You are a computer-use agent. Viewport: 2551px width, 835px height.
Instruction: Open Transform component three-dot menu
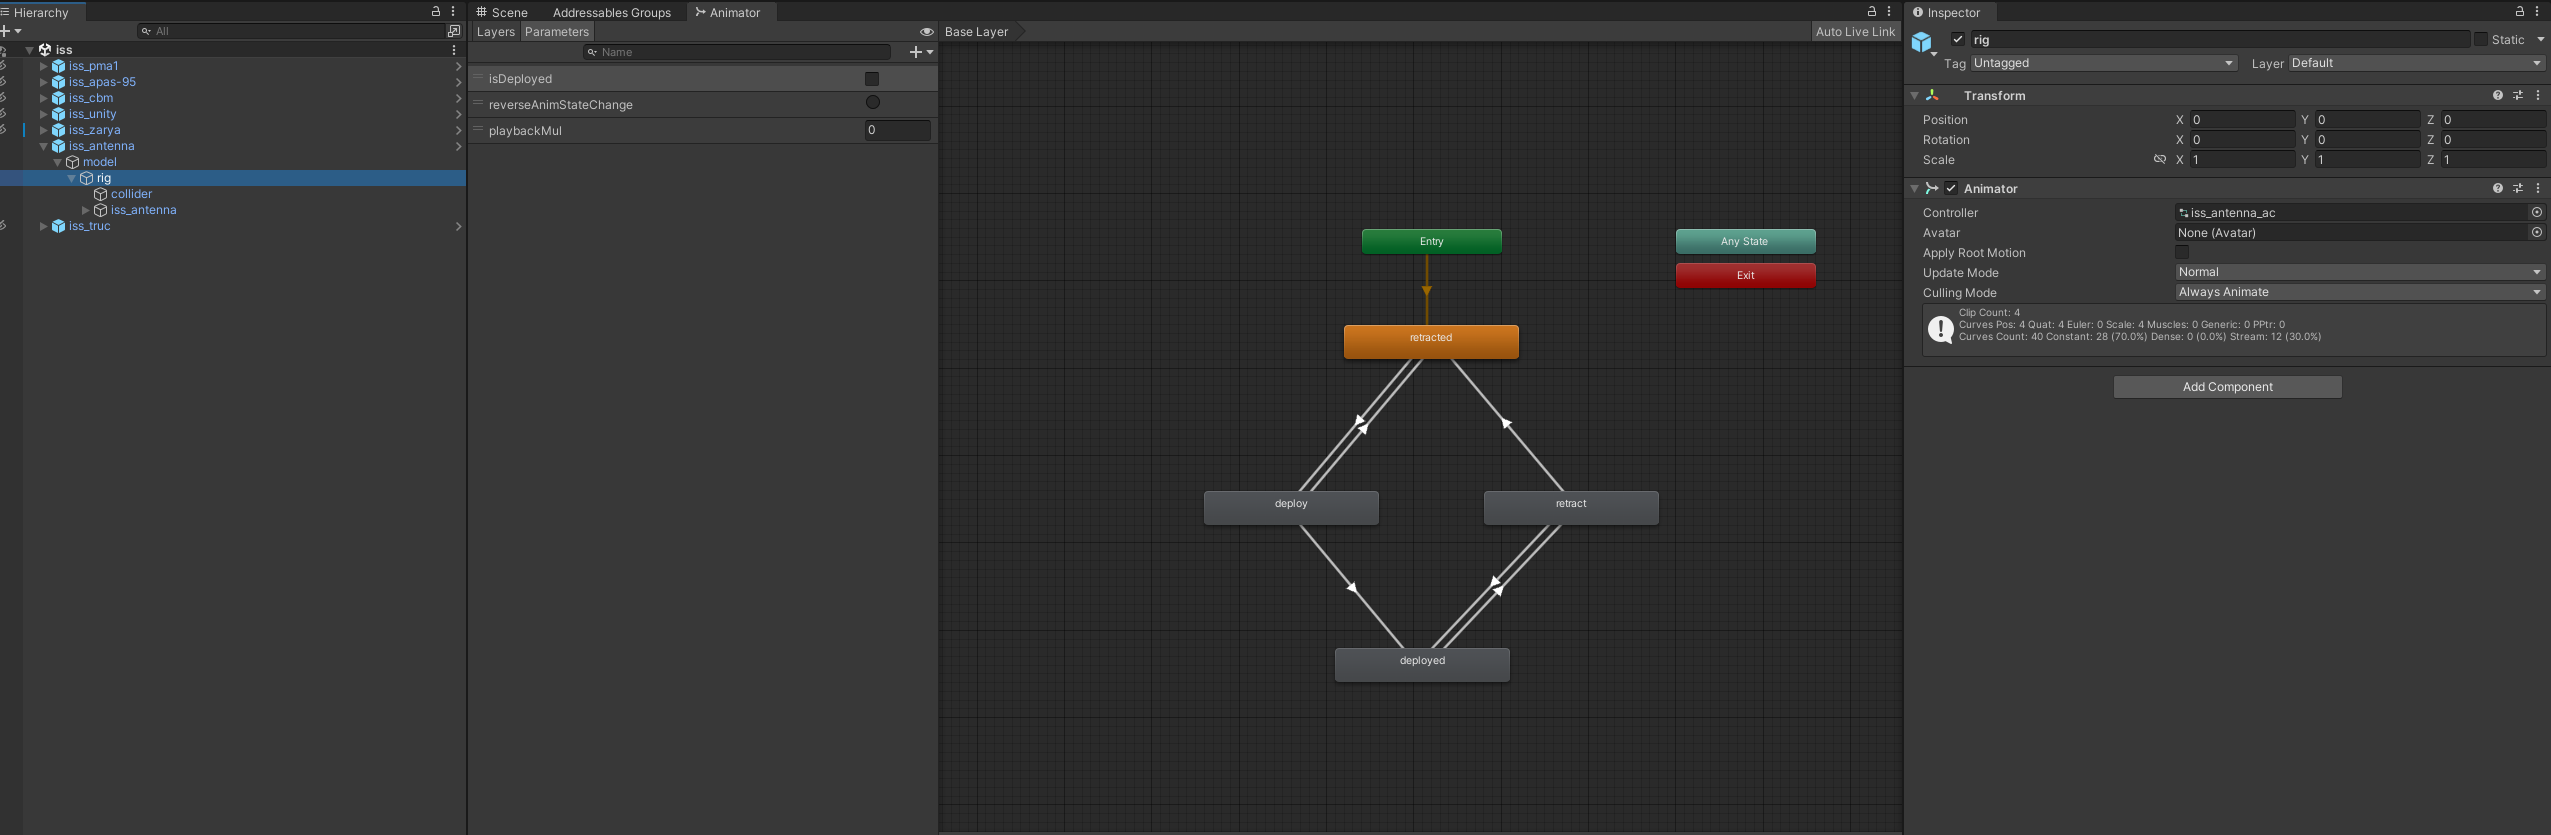point(2538,95)
